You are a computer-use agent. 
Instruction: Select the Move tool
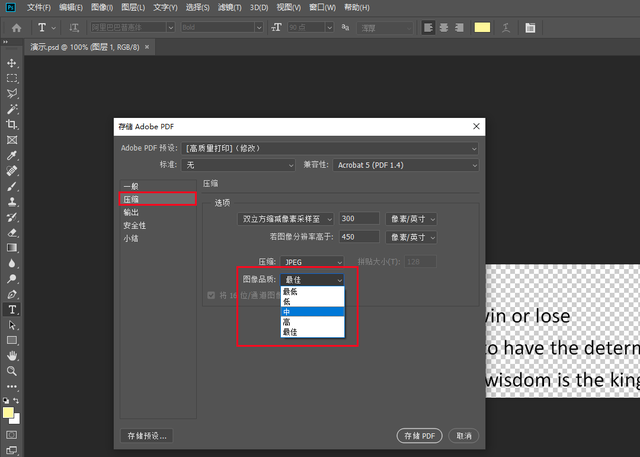pyautogui.click(x=12, y=63)
